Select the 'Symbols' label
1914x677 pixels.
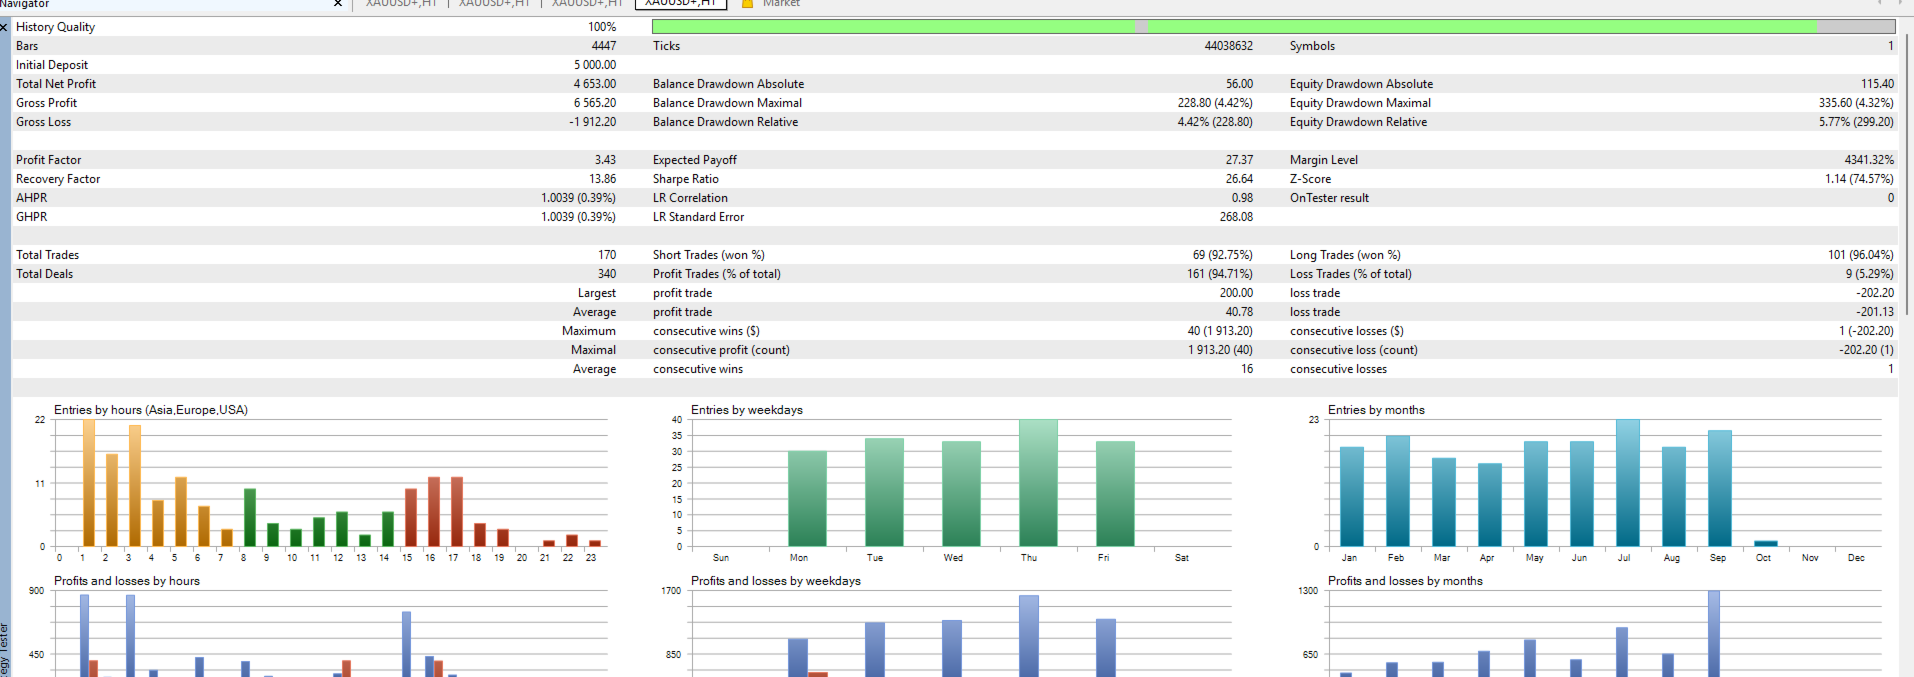point(1312,46)
